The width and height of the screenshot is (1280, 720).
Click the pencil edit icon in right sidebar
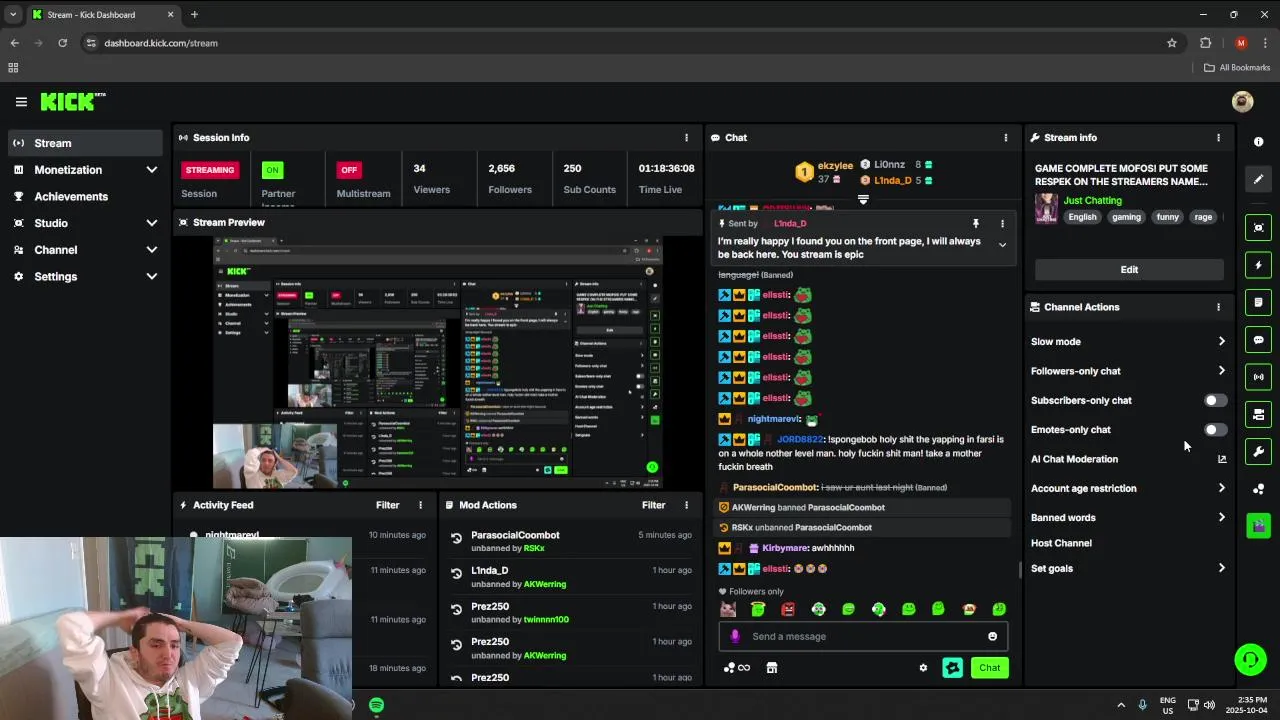pyautogui.click(x=1259, y=179)
